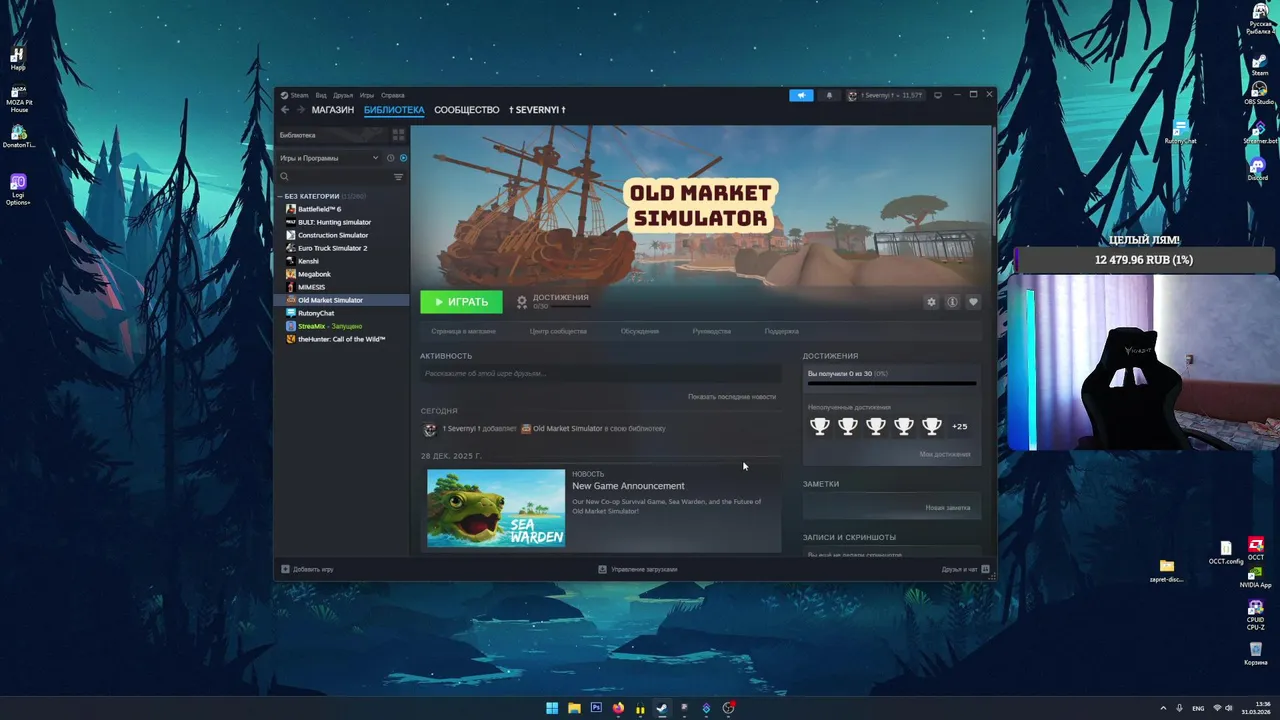Toggle the ready-to-play filter
Screen dimensions: 1280x720
click(x=403, y=158)
